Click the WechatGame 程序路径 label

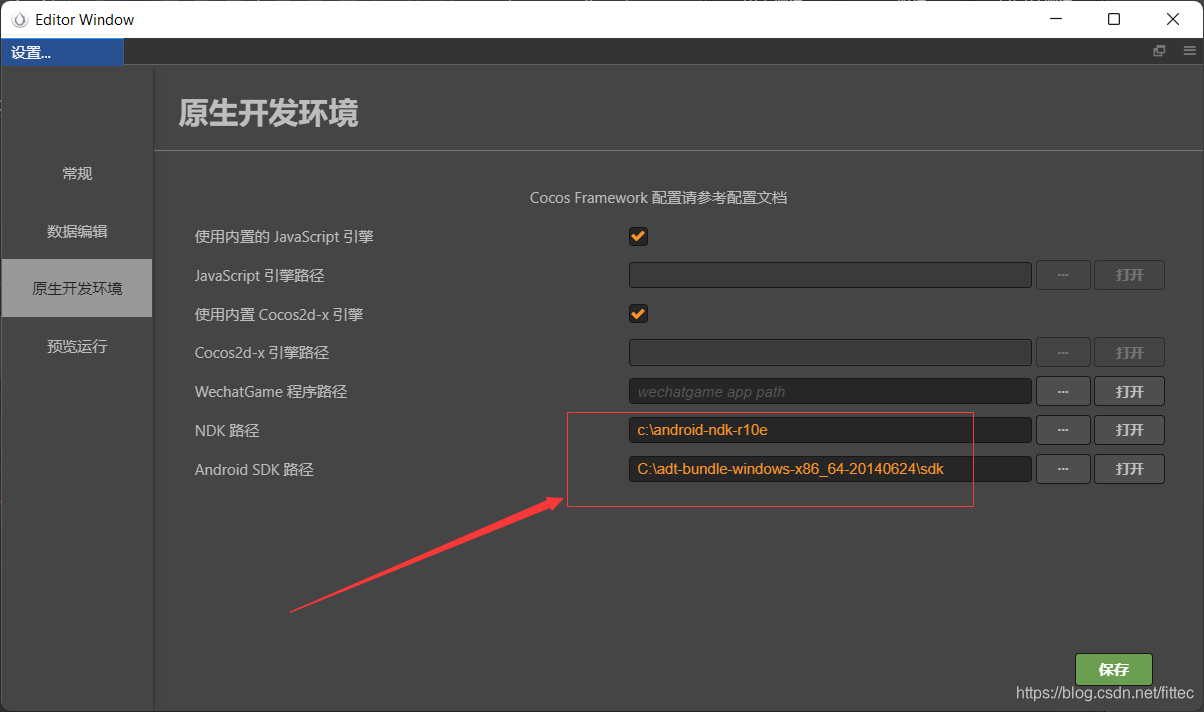tap(271, 392)
